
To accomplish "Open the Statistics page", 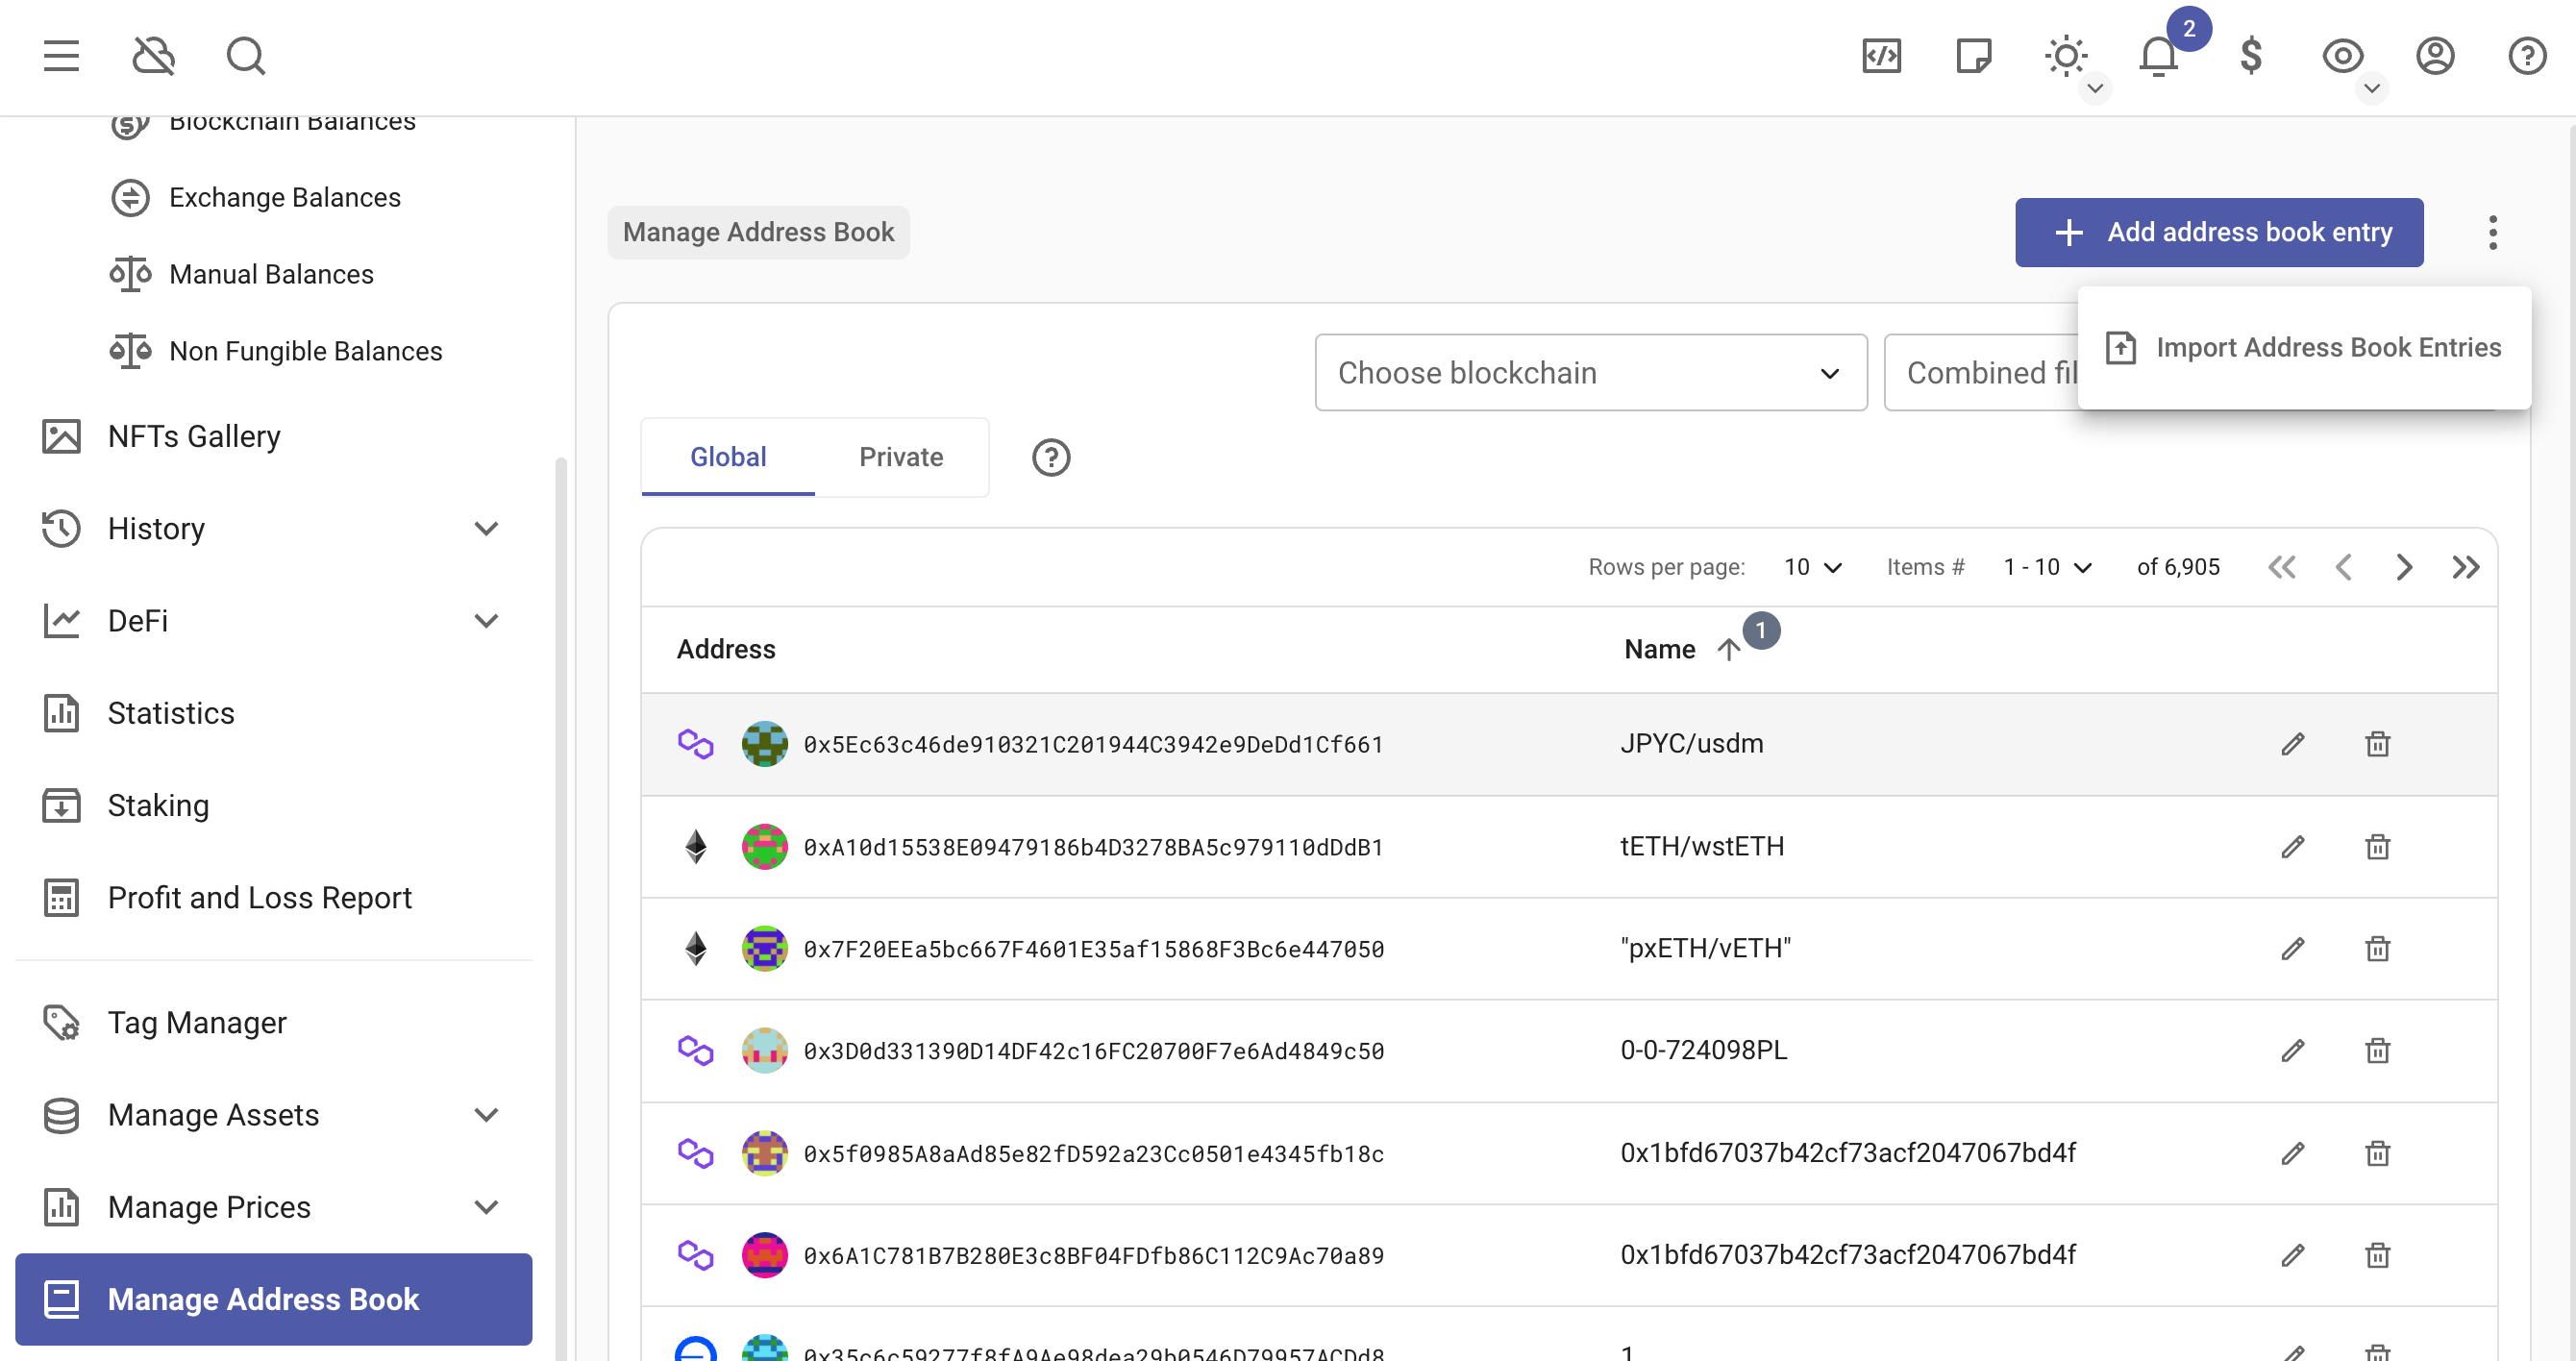I will point(171,713).
